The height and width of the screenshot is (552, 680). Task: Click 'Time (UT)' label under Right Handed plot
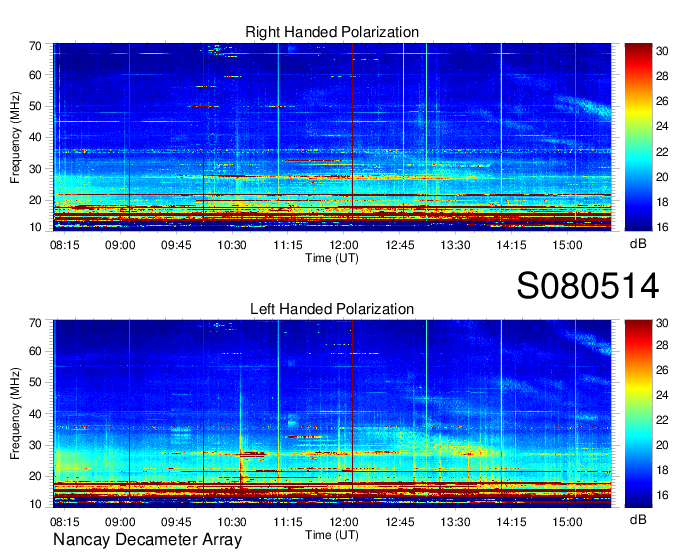(332, 258)
